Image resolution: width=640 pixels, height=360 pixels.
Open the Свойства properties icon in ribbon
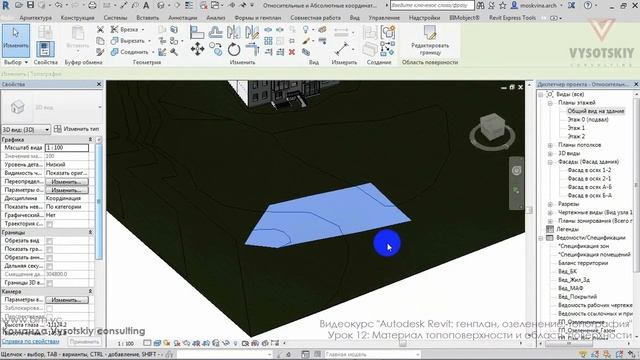pyautogui.click(x=45, y=49)
